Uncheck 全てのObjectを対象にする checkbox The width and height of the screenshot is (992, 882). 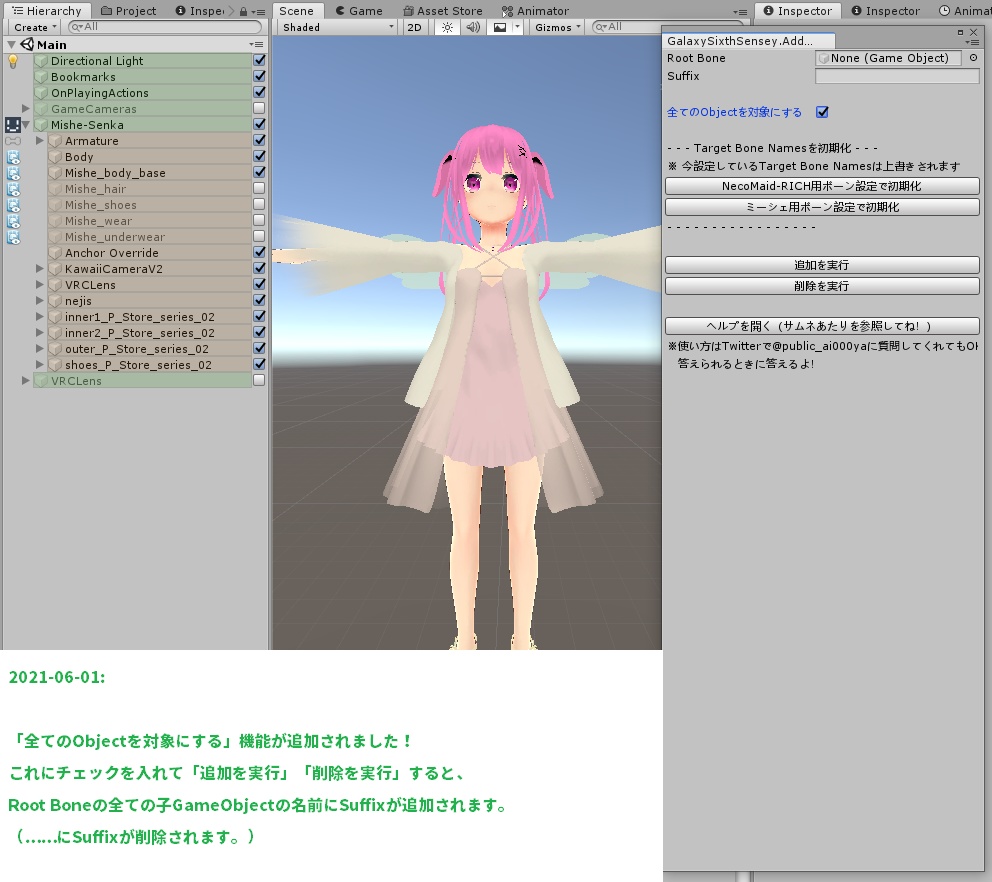(822, 112)
